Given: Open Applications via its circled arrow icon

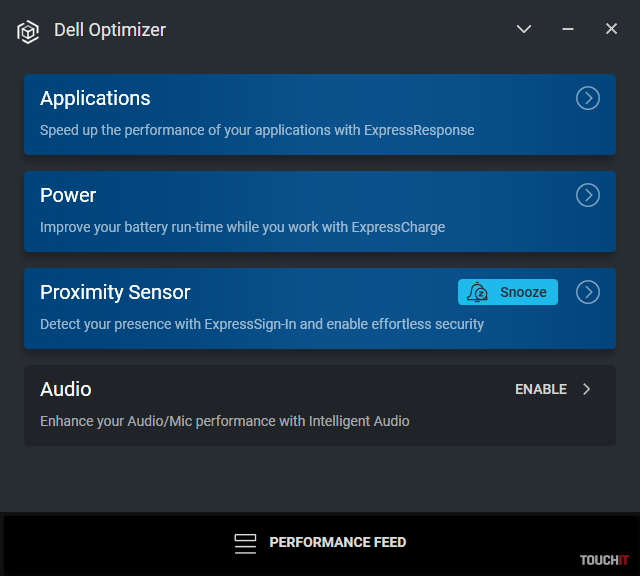Looking at the screenshot, I should (x=588, y=98).
